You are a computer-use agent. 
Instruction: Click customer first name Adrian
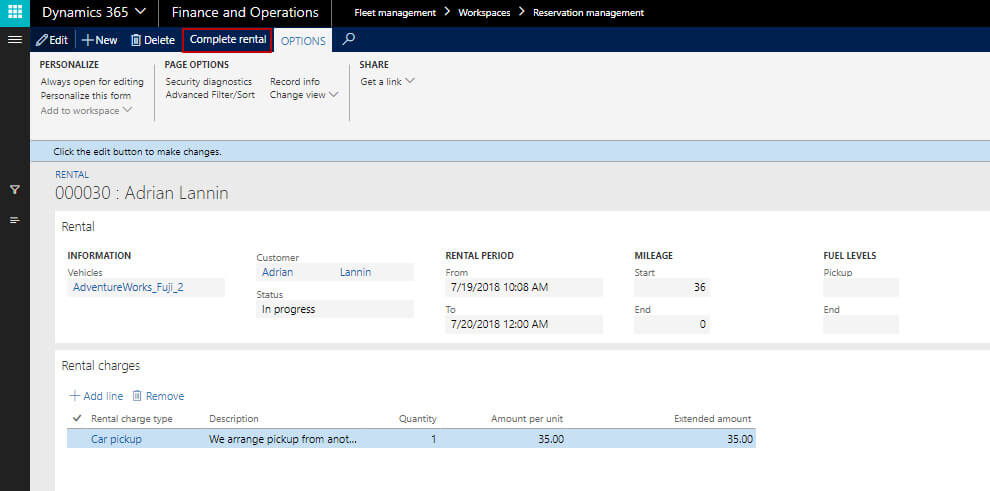[x=277, y=272]
